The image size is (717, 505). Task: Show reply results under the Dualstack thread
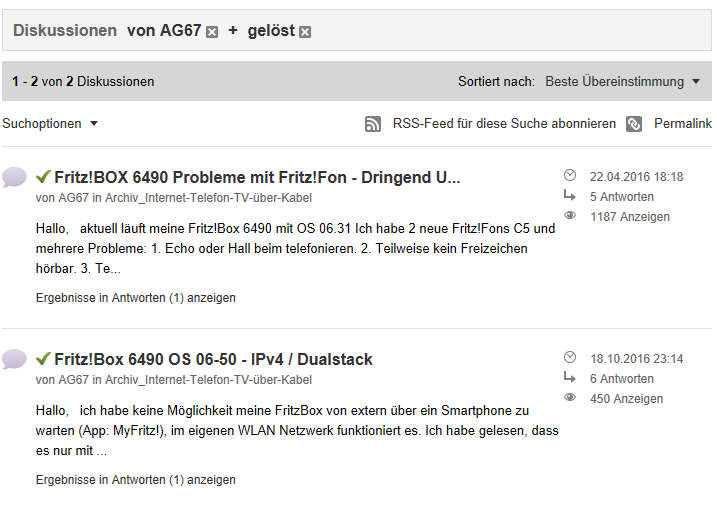pos(136,480)
